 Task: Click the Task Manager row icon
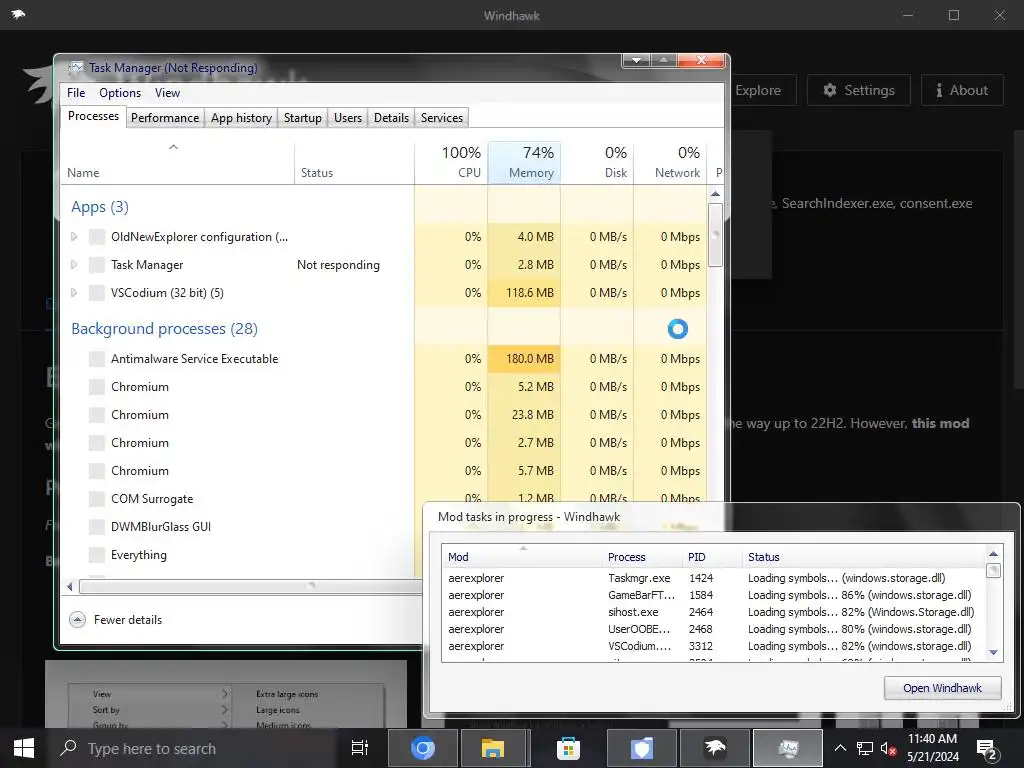pos(97,264)
